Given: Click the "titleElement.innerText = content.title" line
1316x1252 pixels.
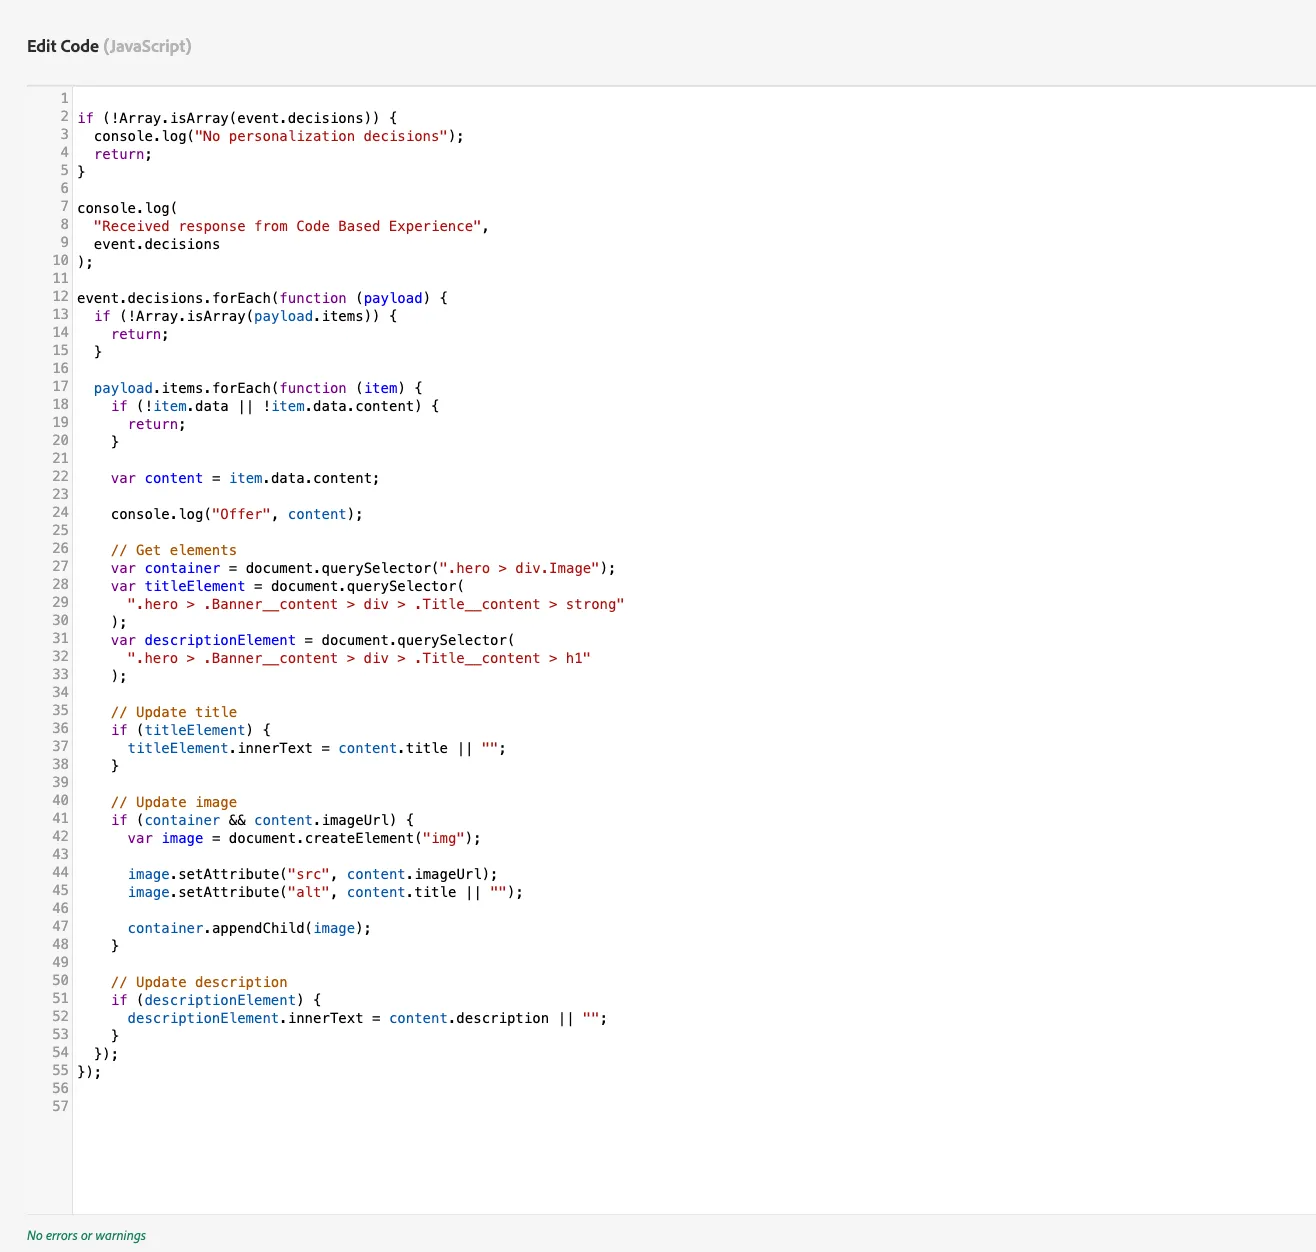Looking at the screenshot, I should 317,748.
